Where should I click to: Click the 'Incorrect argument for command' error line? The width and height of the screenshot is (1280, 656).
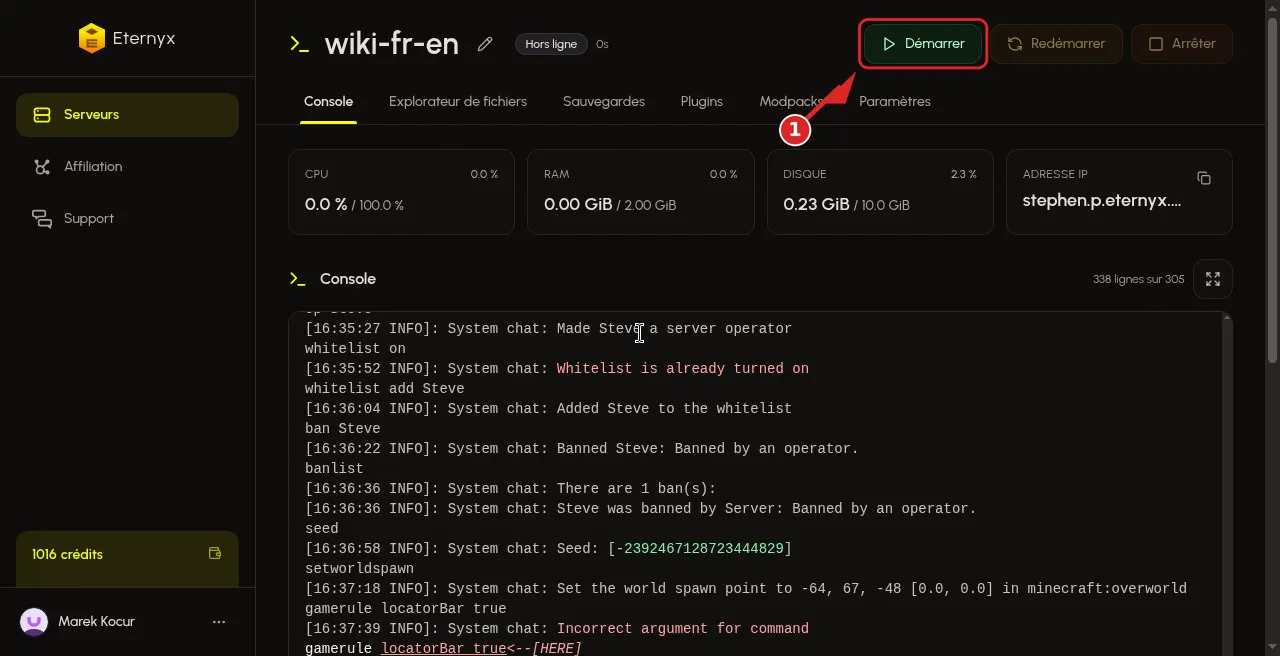click(x=683, y=629)
